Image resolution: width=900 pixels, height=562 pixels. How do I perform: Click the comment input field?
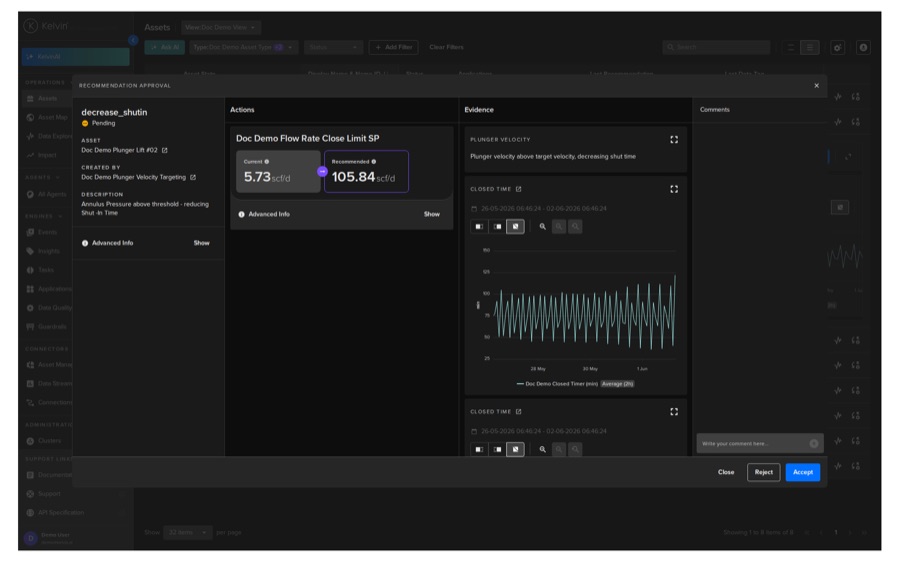[x=754, y=444]
